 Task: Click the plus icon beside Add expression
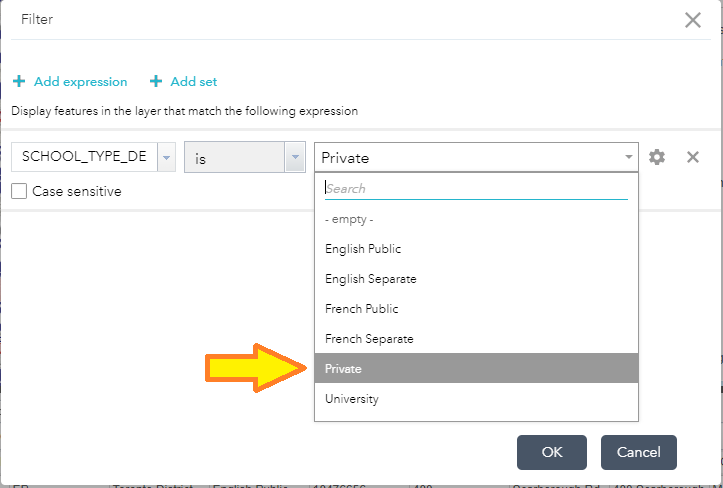[x=19, y=82]
